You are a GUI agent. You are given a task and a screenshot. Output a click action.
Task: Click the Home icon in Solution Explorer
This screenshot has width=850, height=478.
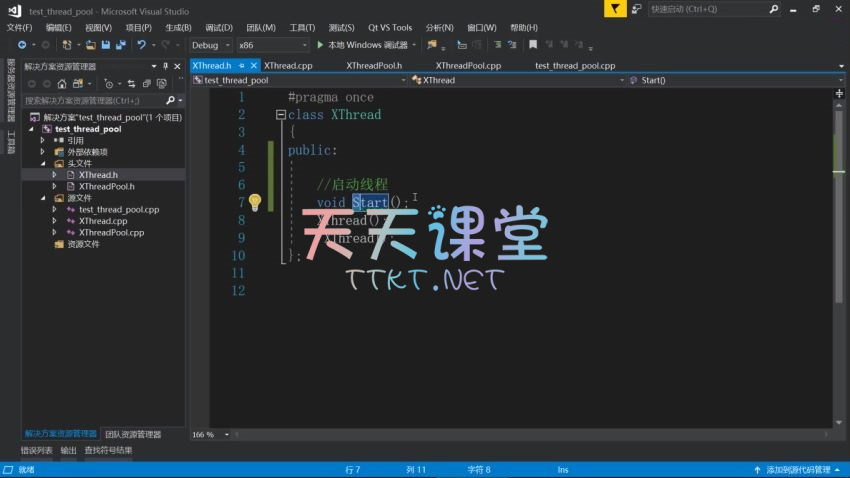click(62, 84)
